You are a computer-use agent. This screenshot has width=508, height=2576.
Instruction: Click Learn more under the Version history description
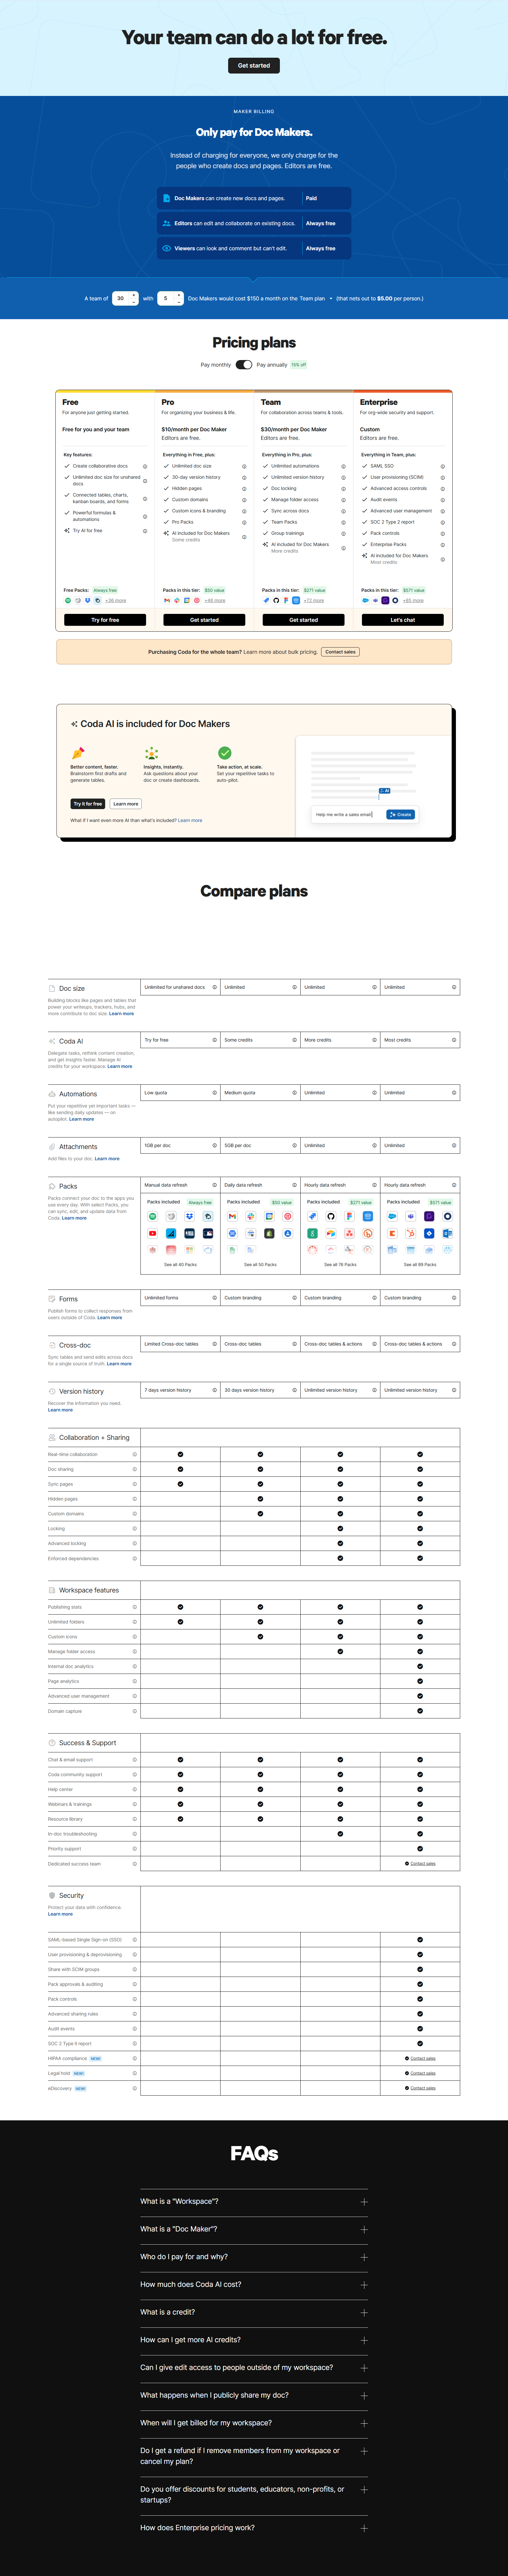(60, 1410)
